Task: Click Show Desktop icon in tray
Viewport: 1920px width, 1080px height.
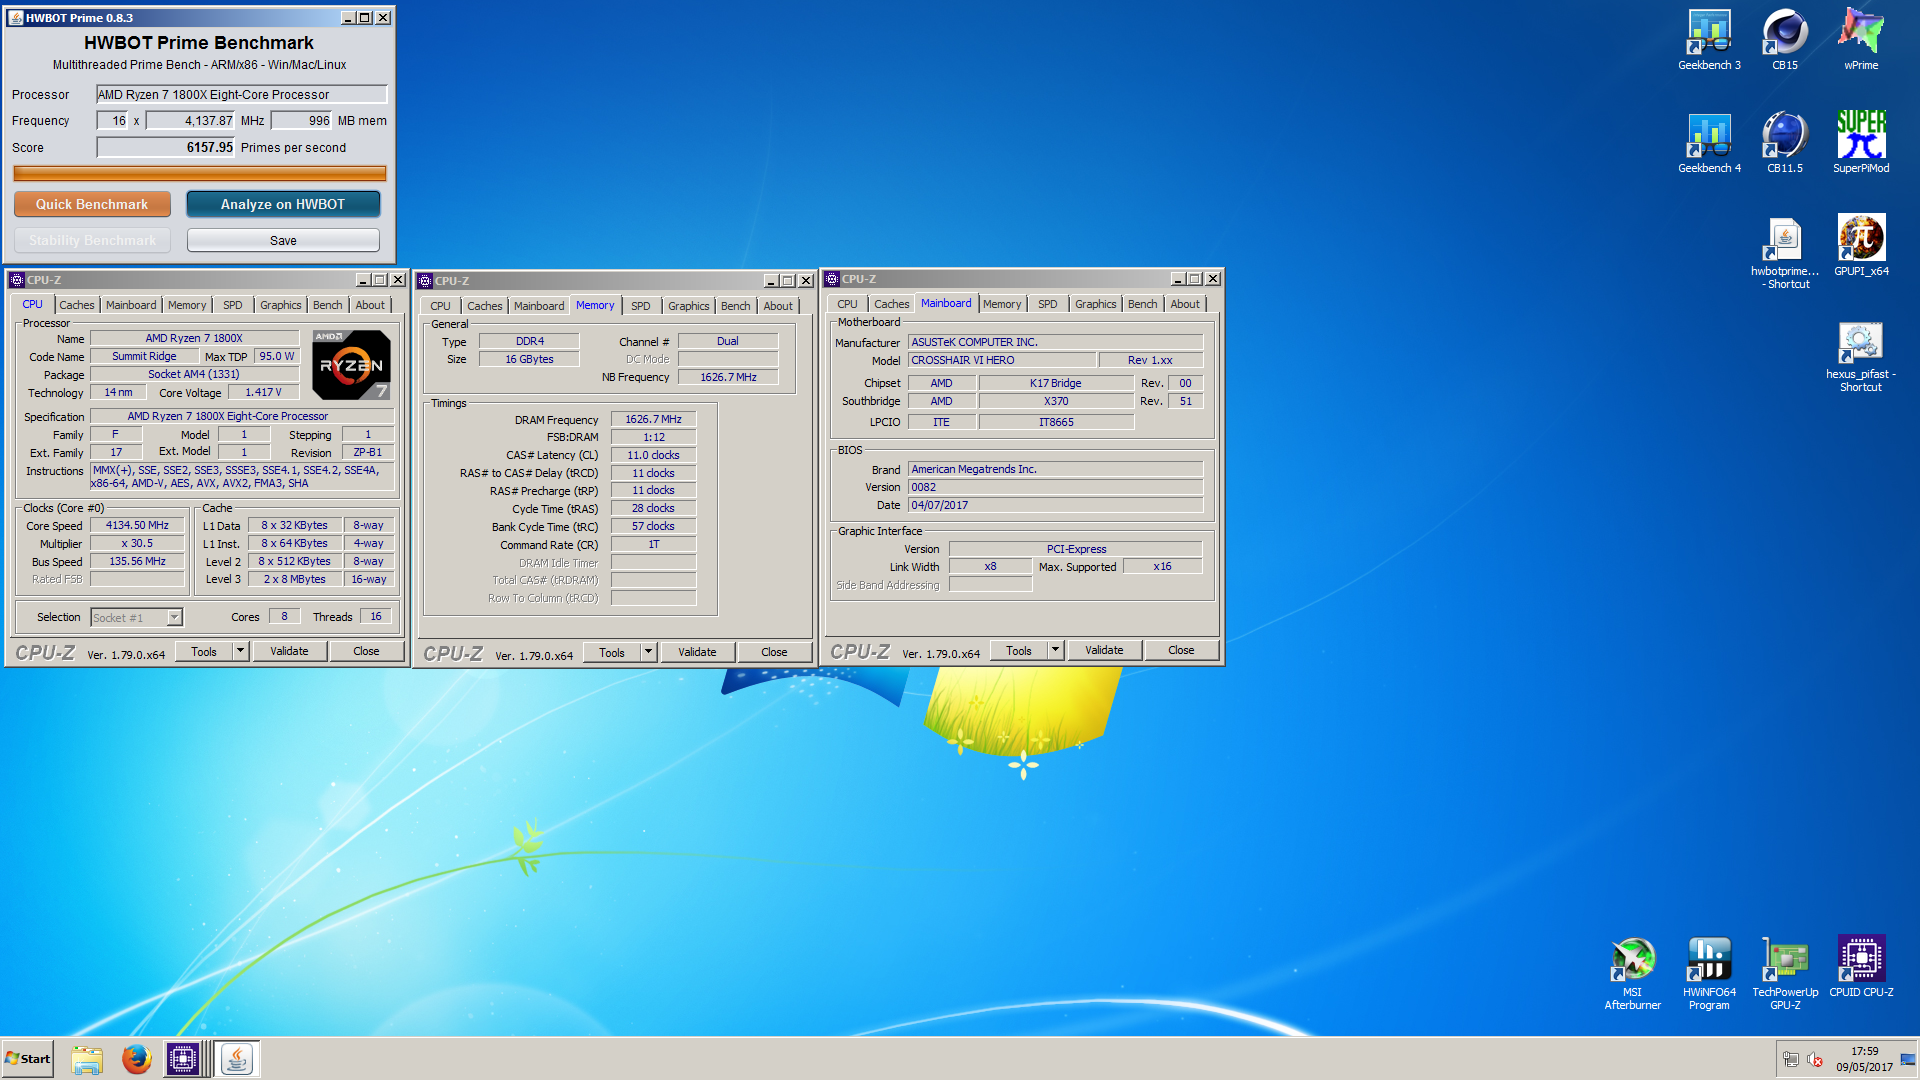Action: pos(1908,1060)
